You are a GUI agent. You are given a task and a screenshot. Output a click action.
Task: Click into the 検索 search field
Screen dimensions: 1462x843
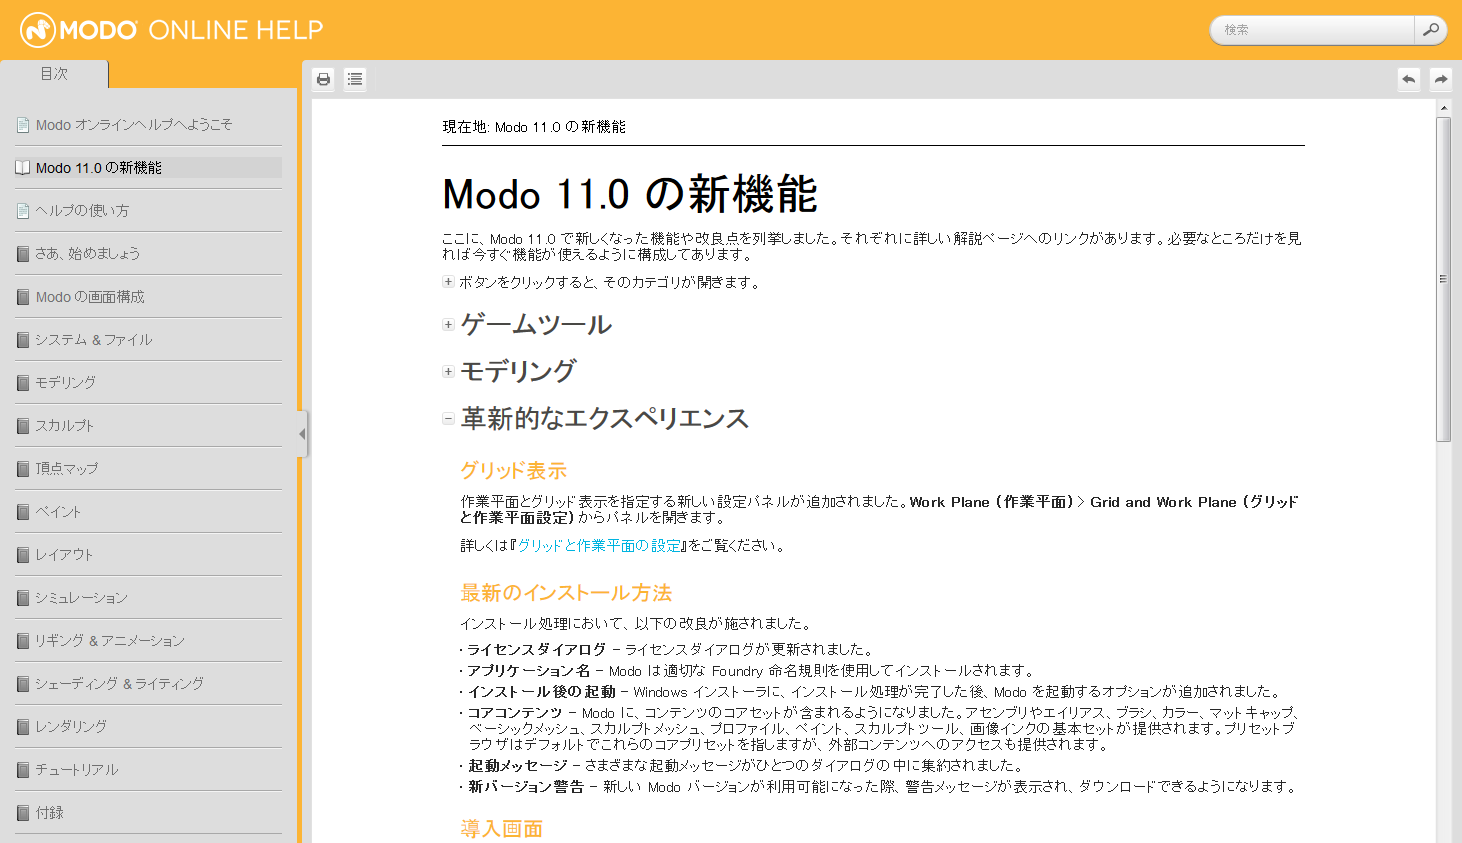(x=1313, y=30)
